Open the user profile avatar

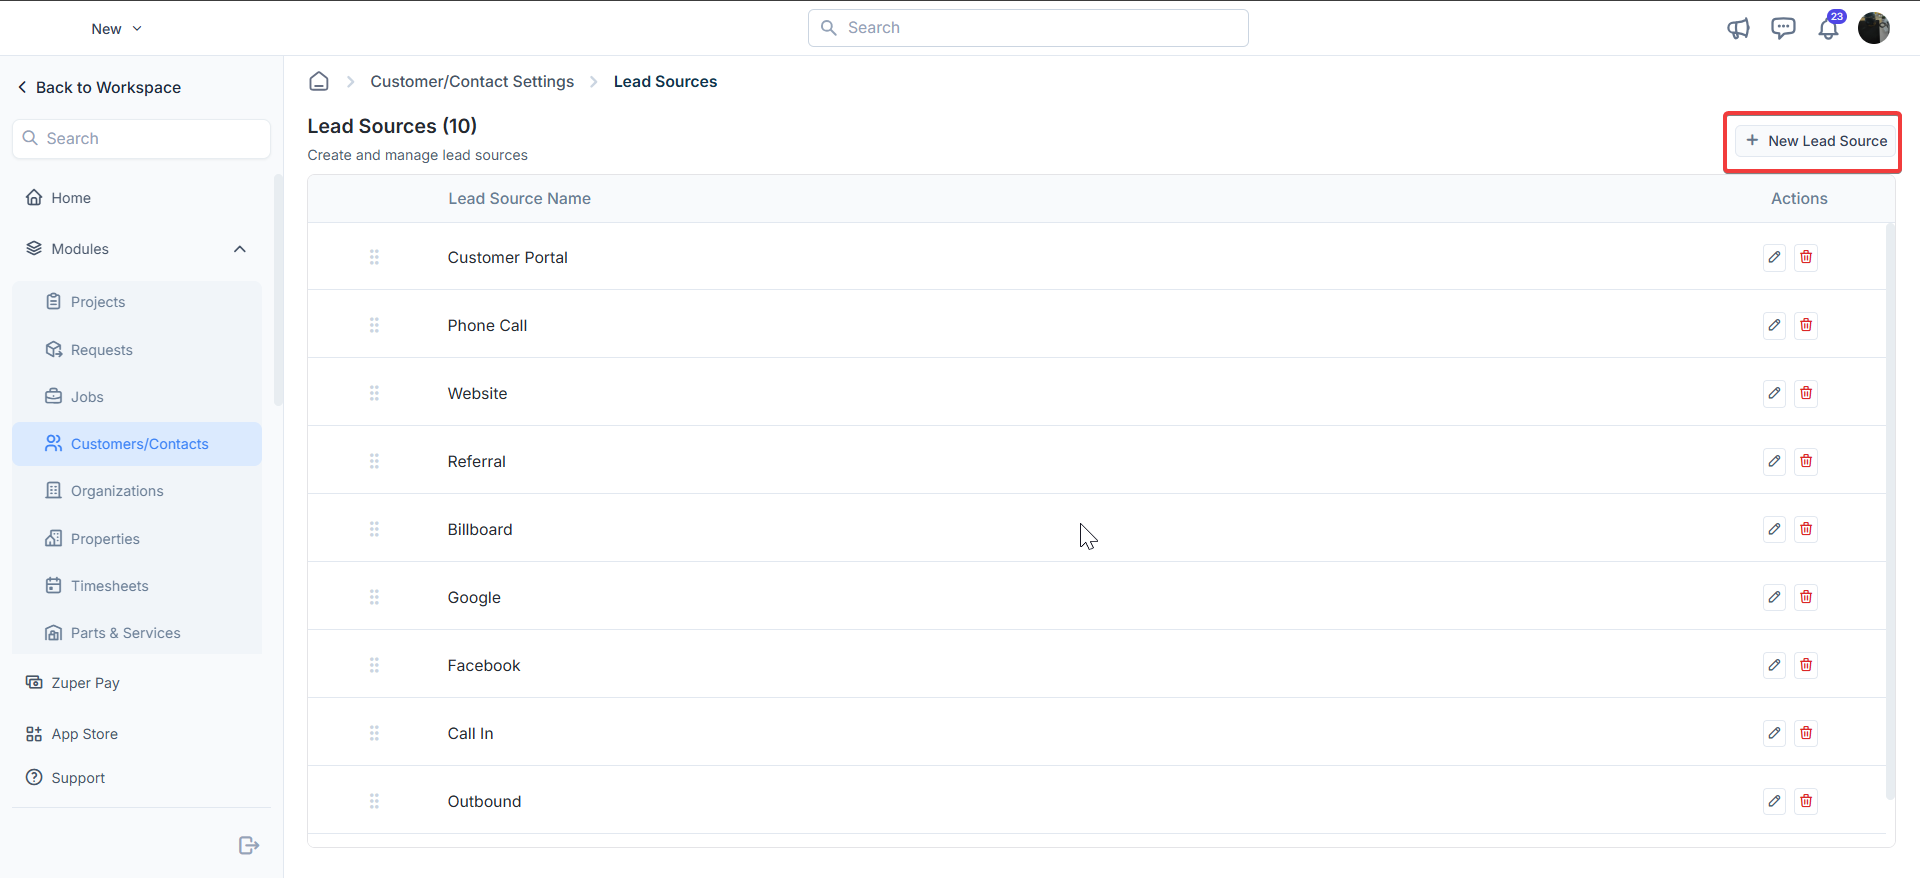click(1874, 28)
